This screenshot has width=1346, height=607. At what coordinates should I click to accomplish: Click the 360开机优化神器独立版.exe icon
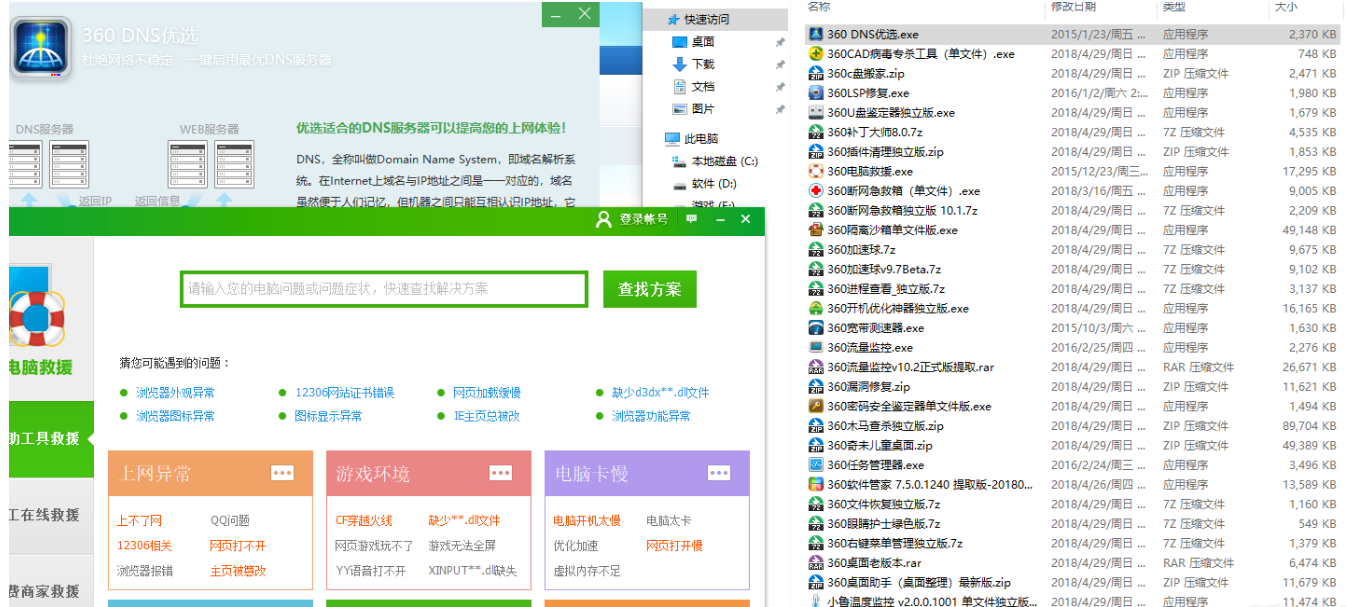click(x=816, y=308)
